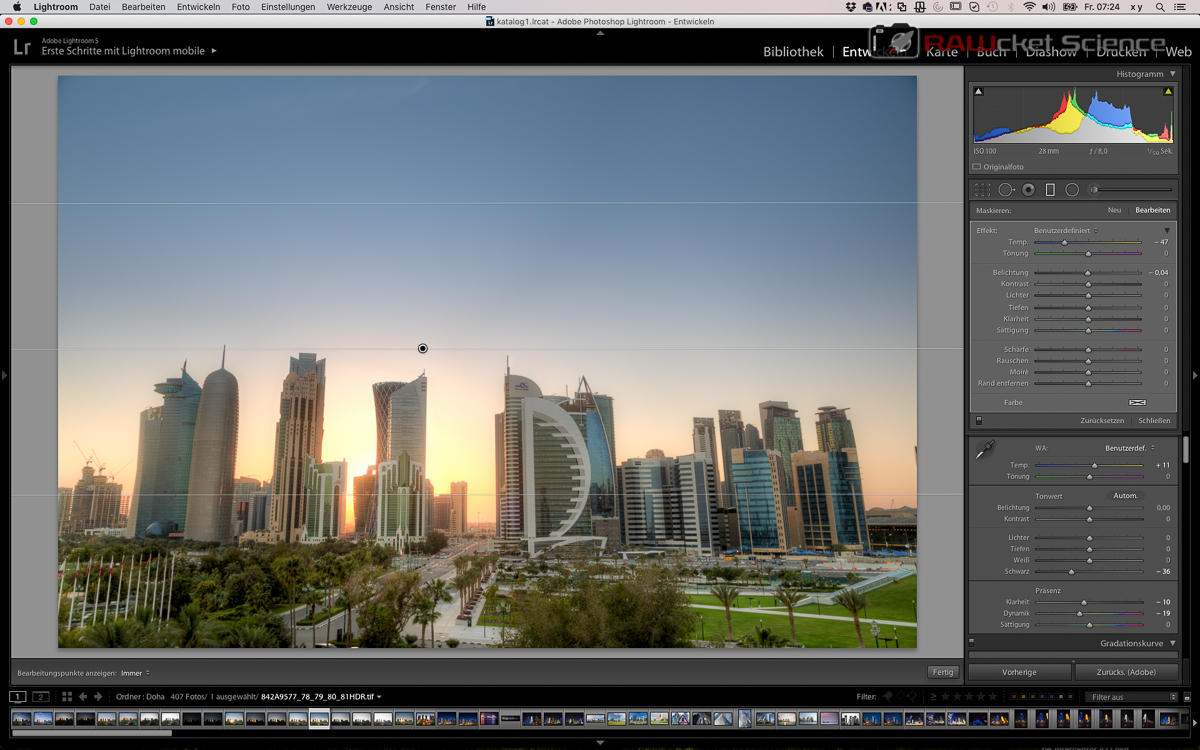Collapse effect sliders disclosure triangle

point(1167,231)
